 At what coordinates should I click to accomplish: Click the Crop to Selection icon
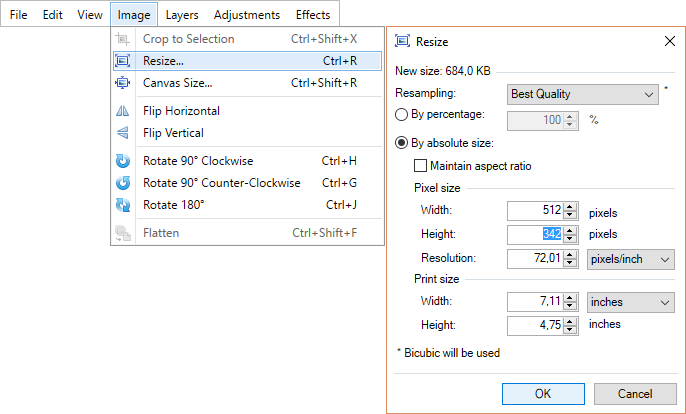click(x=122, y=39)
